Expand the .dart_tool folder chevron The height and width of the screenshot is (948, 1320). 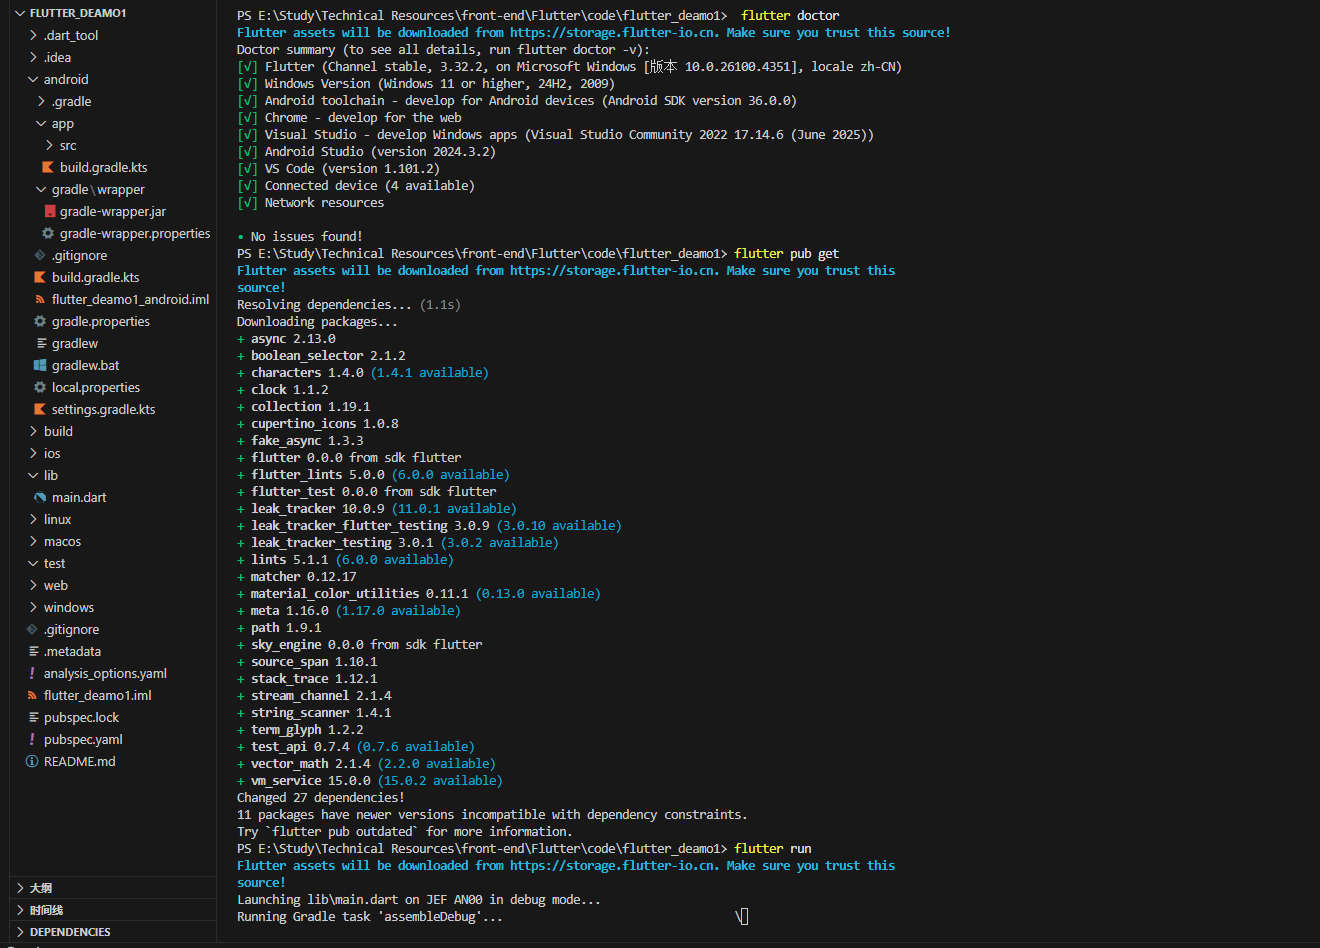coord(34,35)
